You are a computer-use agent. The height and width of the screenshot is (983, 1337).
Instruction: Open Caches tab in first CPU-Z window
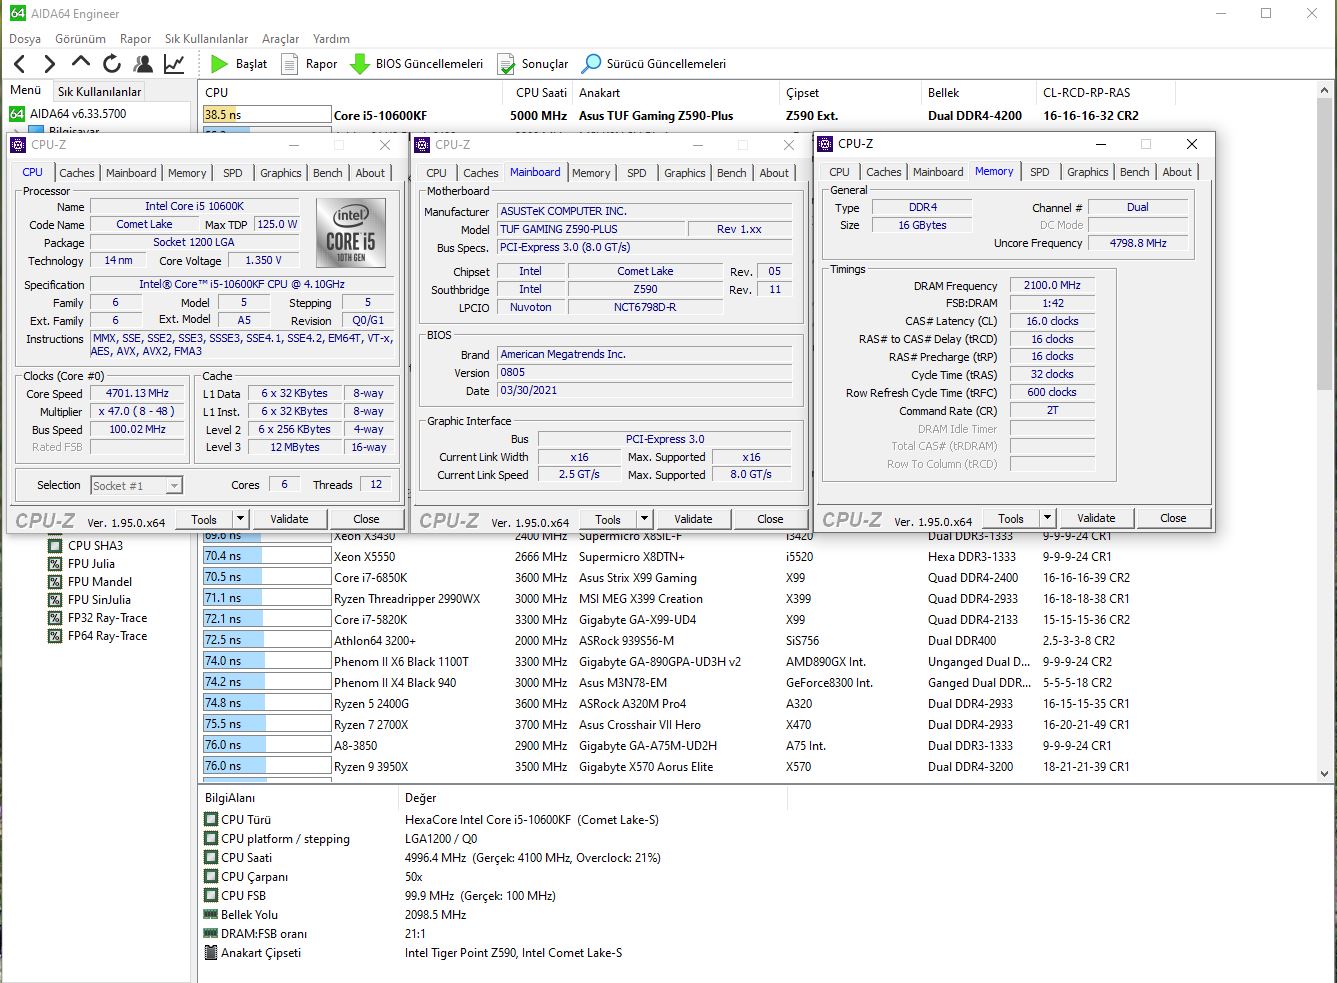click(76, 173)
